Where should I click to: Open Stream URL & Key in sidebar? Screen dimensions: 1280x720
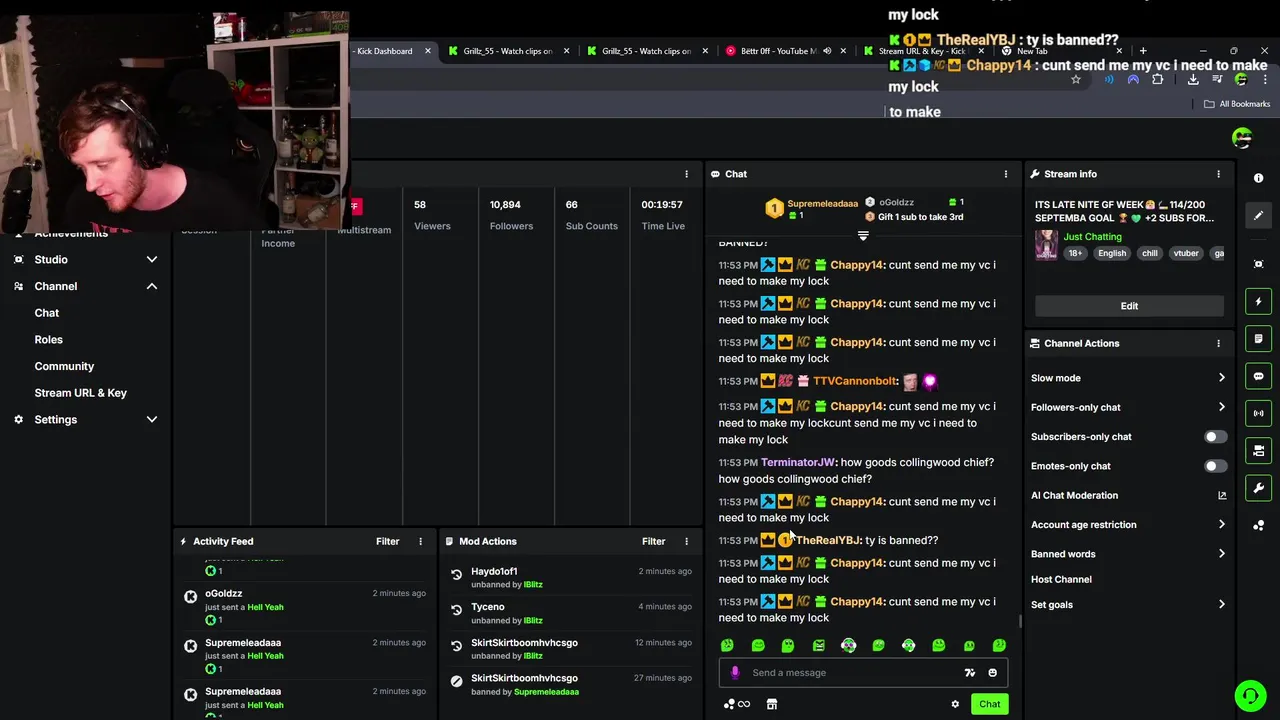pos(81,393)
